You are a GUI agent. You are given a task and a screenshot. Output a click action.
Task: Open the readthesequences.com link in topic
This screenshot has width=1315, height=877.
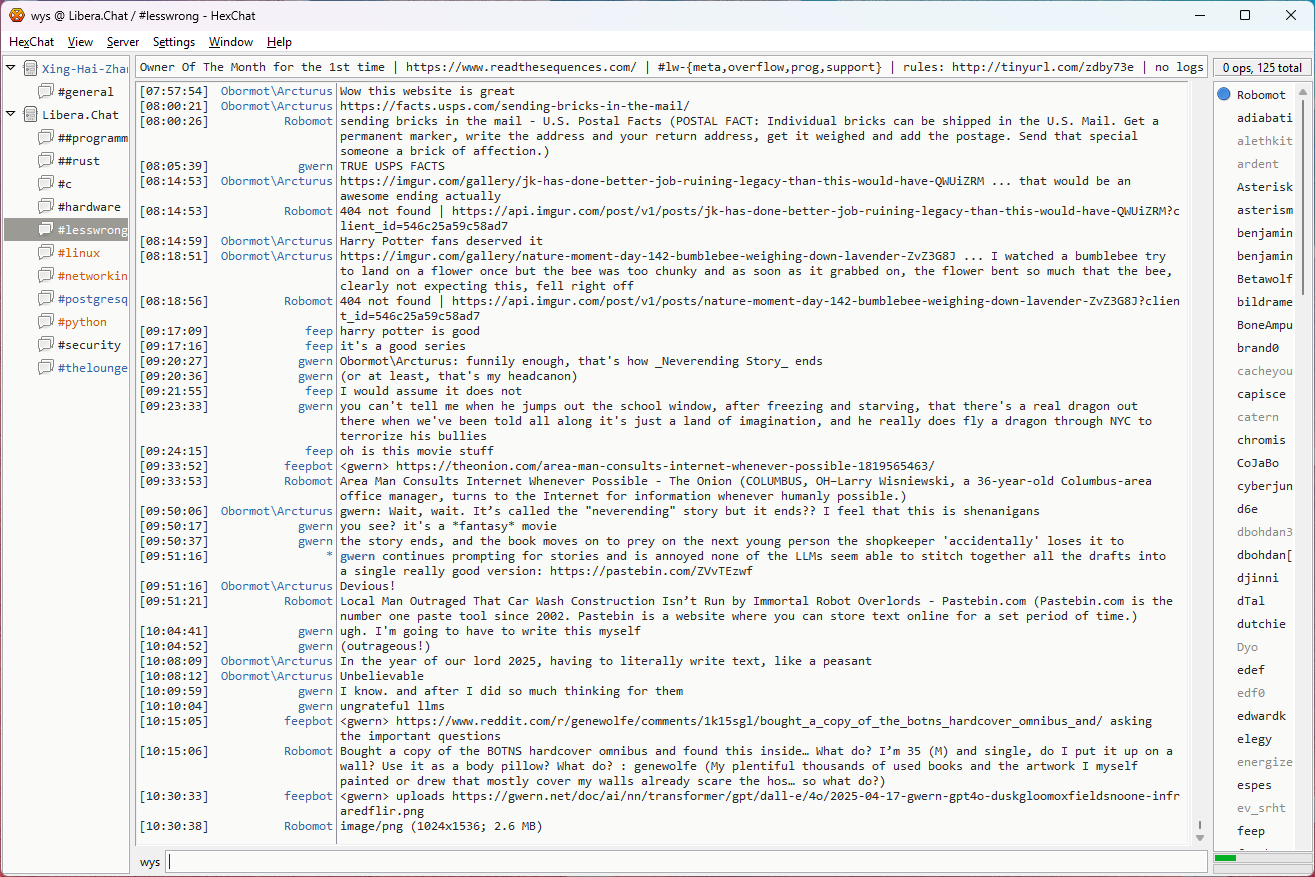tap(520, 67)
